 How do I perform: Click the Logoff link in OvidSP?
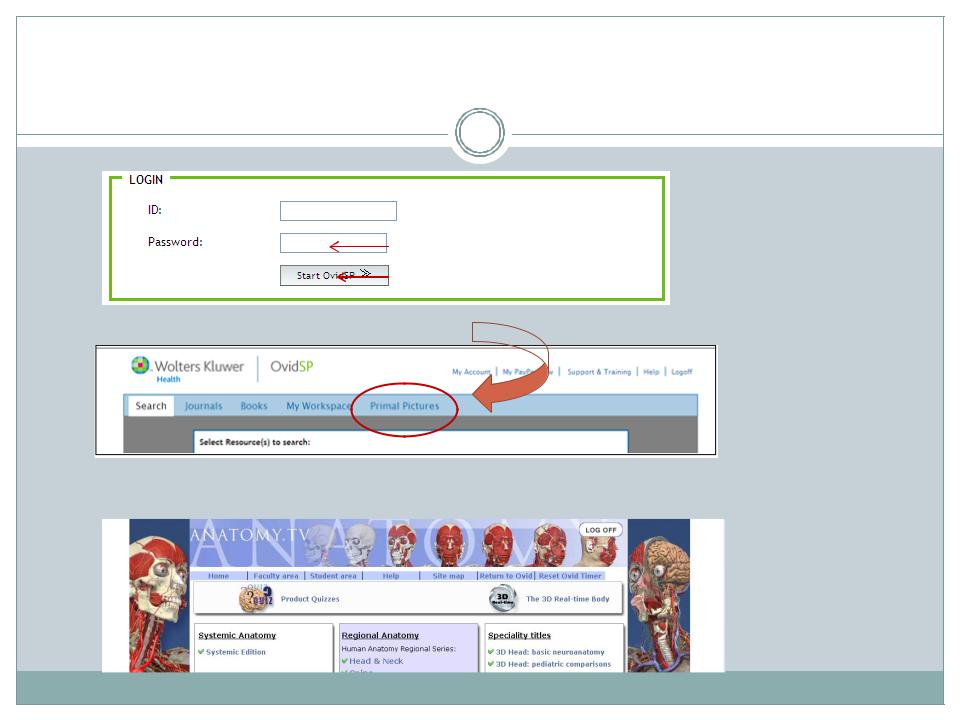coord(681,372)
